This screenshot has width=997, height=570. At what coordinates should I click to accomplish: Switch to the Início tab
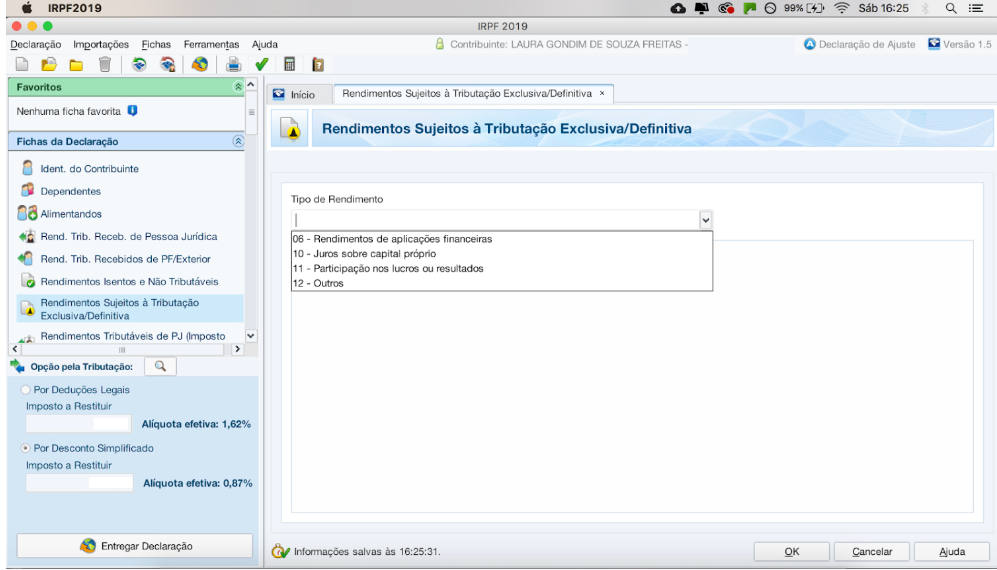299,94
